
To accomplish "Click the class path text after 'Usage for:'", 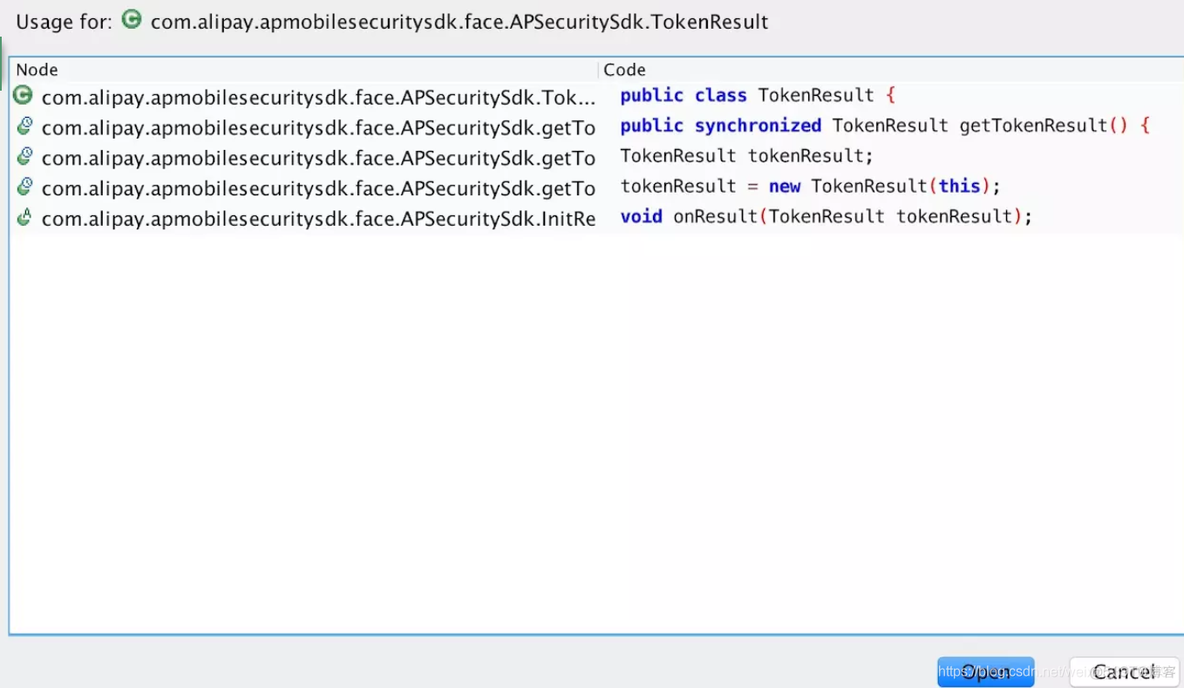I will 459,22.
